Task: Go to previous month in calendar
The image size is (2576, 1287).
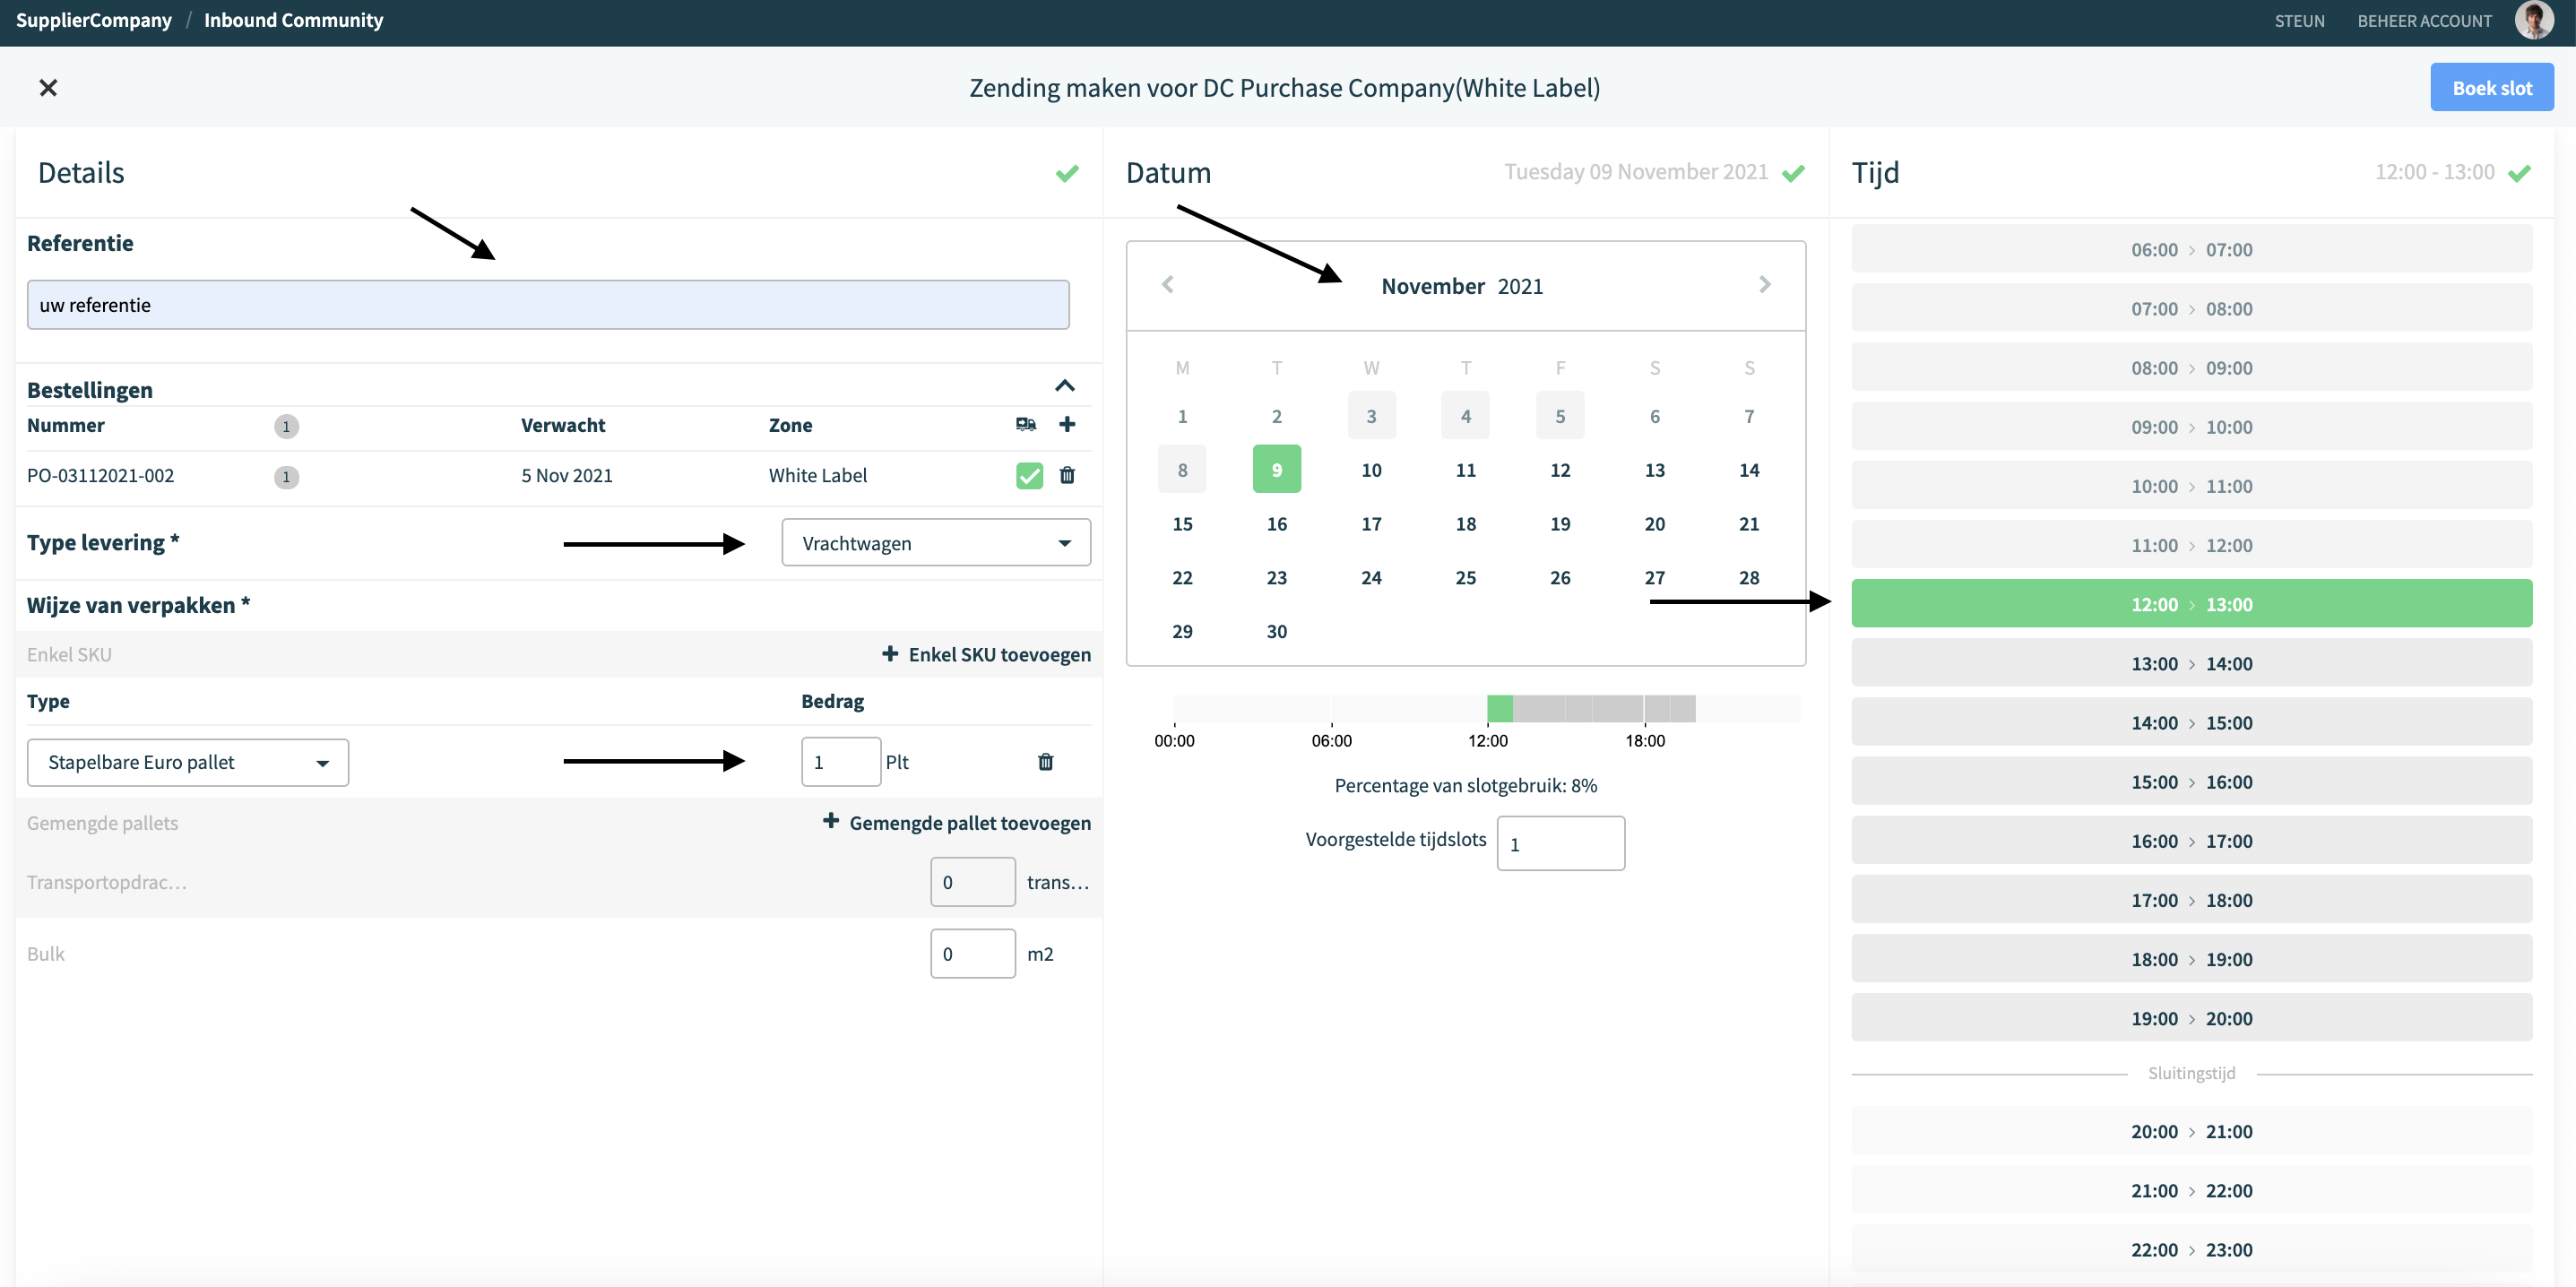Action: (x=1167, y=285)
